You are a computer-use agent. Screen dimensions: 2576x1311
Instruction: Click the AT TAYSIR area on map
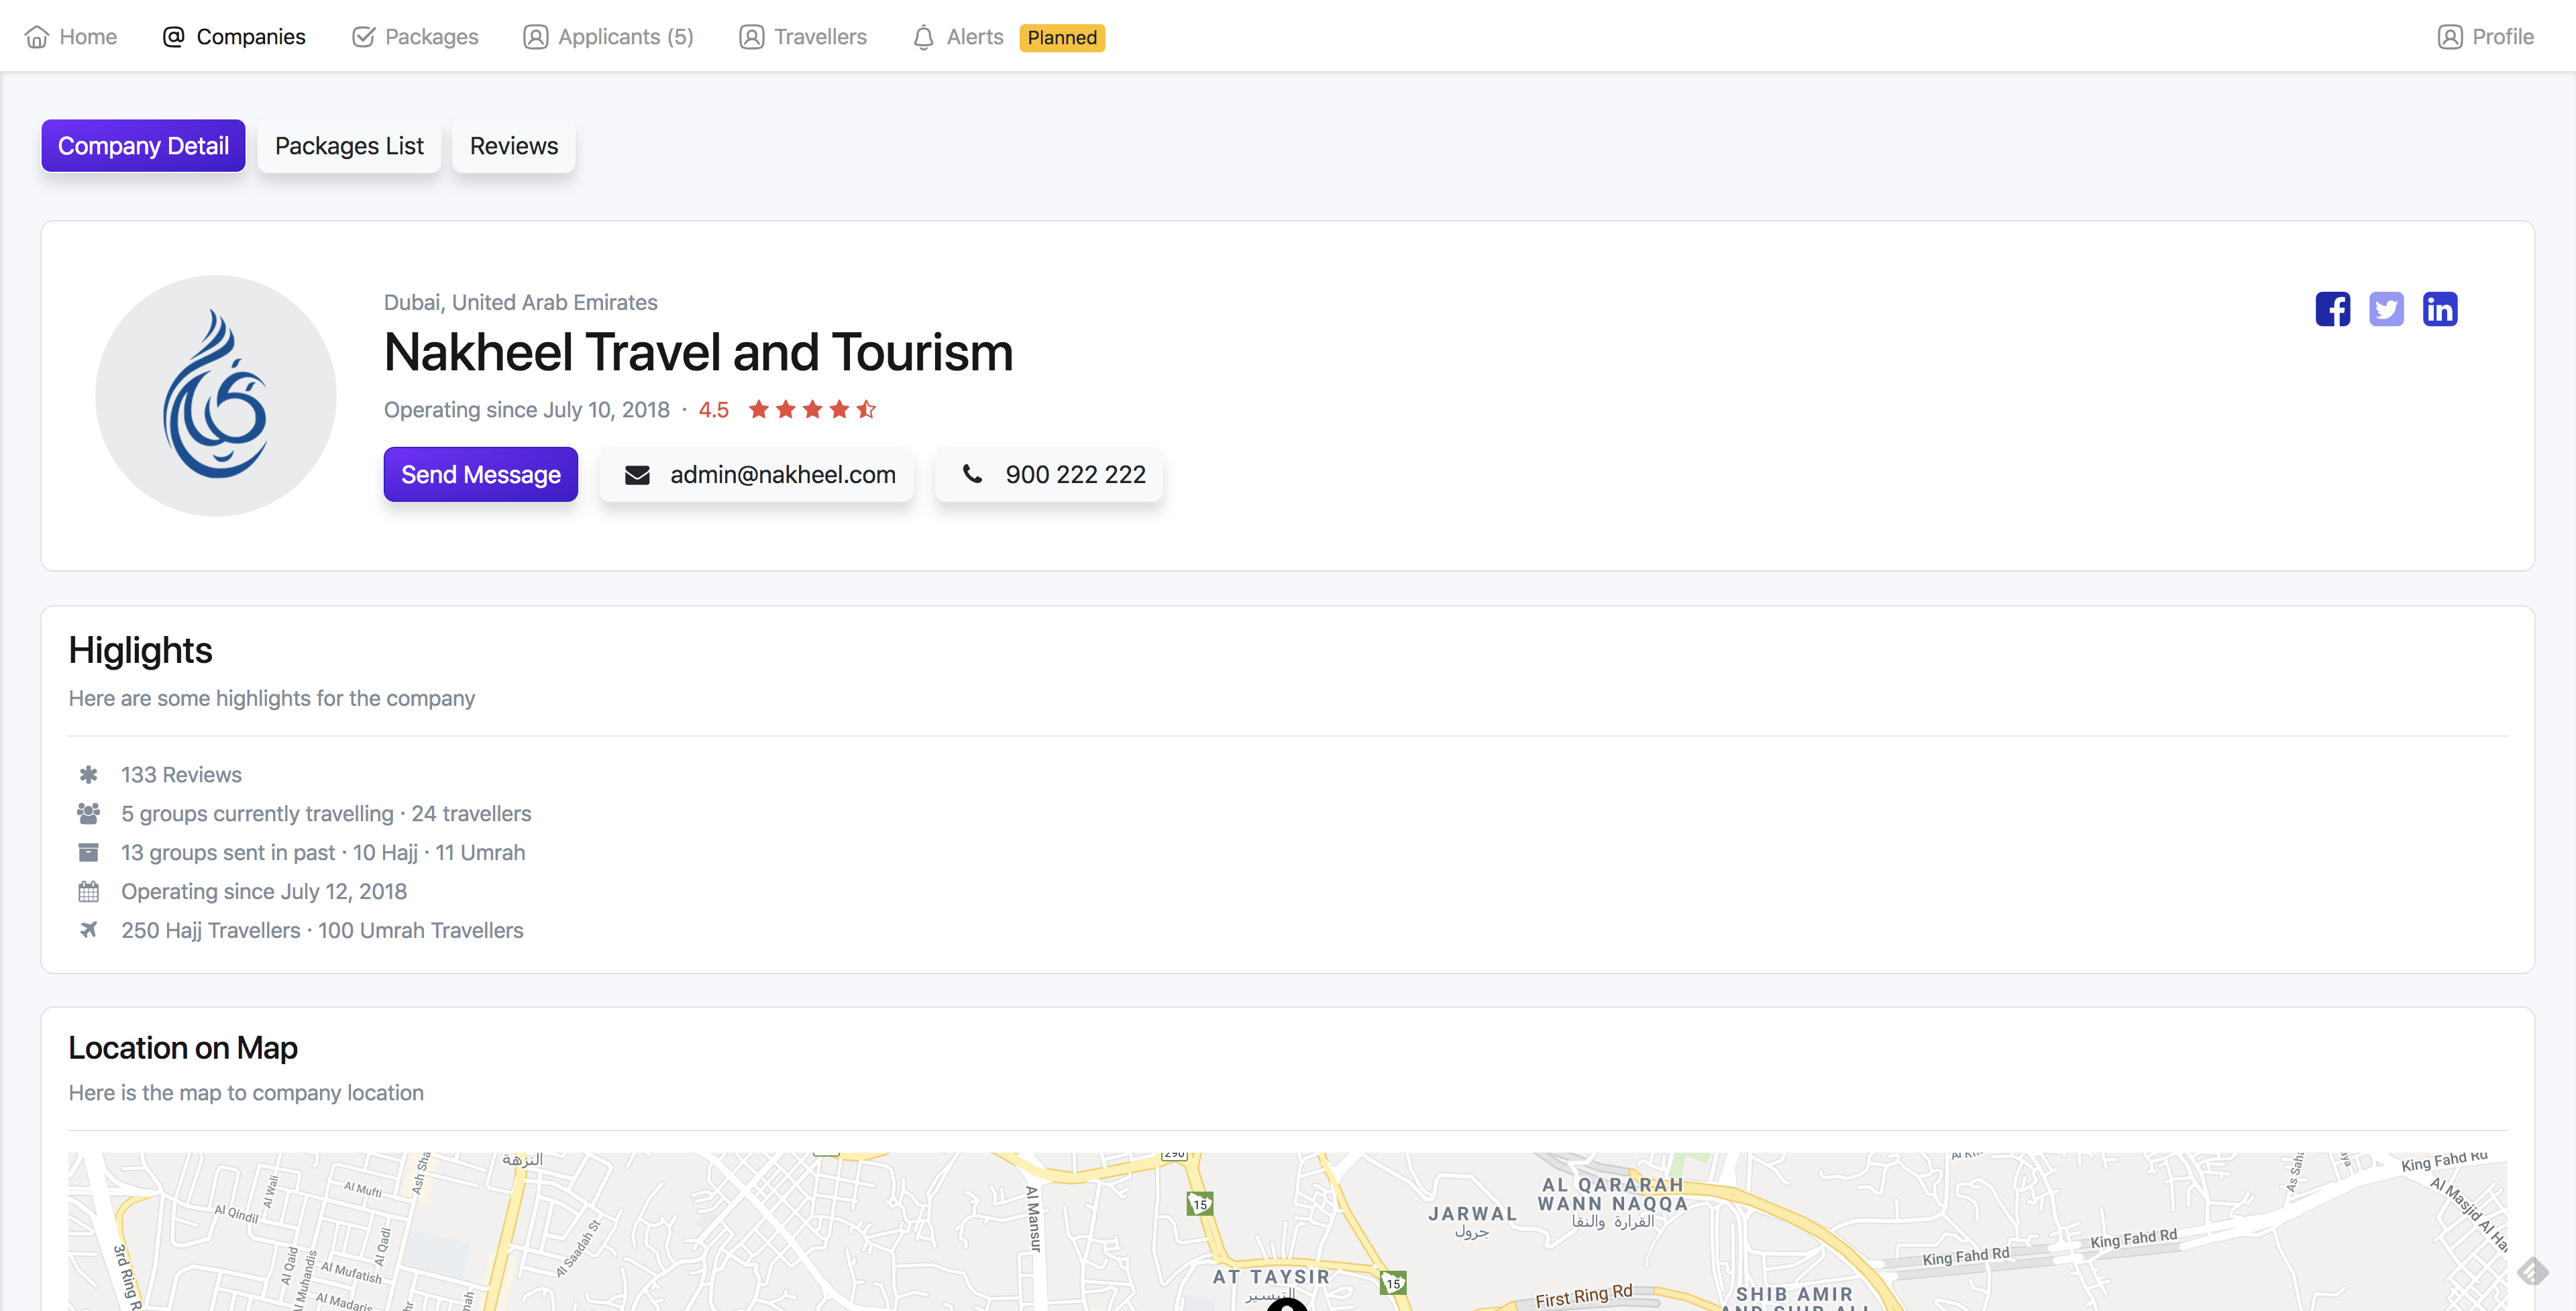pos(1270,1277)
